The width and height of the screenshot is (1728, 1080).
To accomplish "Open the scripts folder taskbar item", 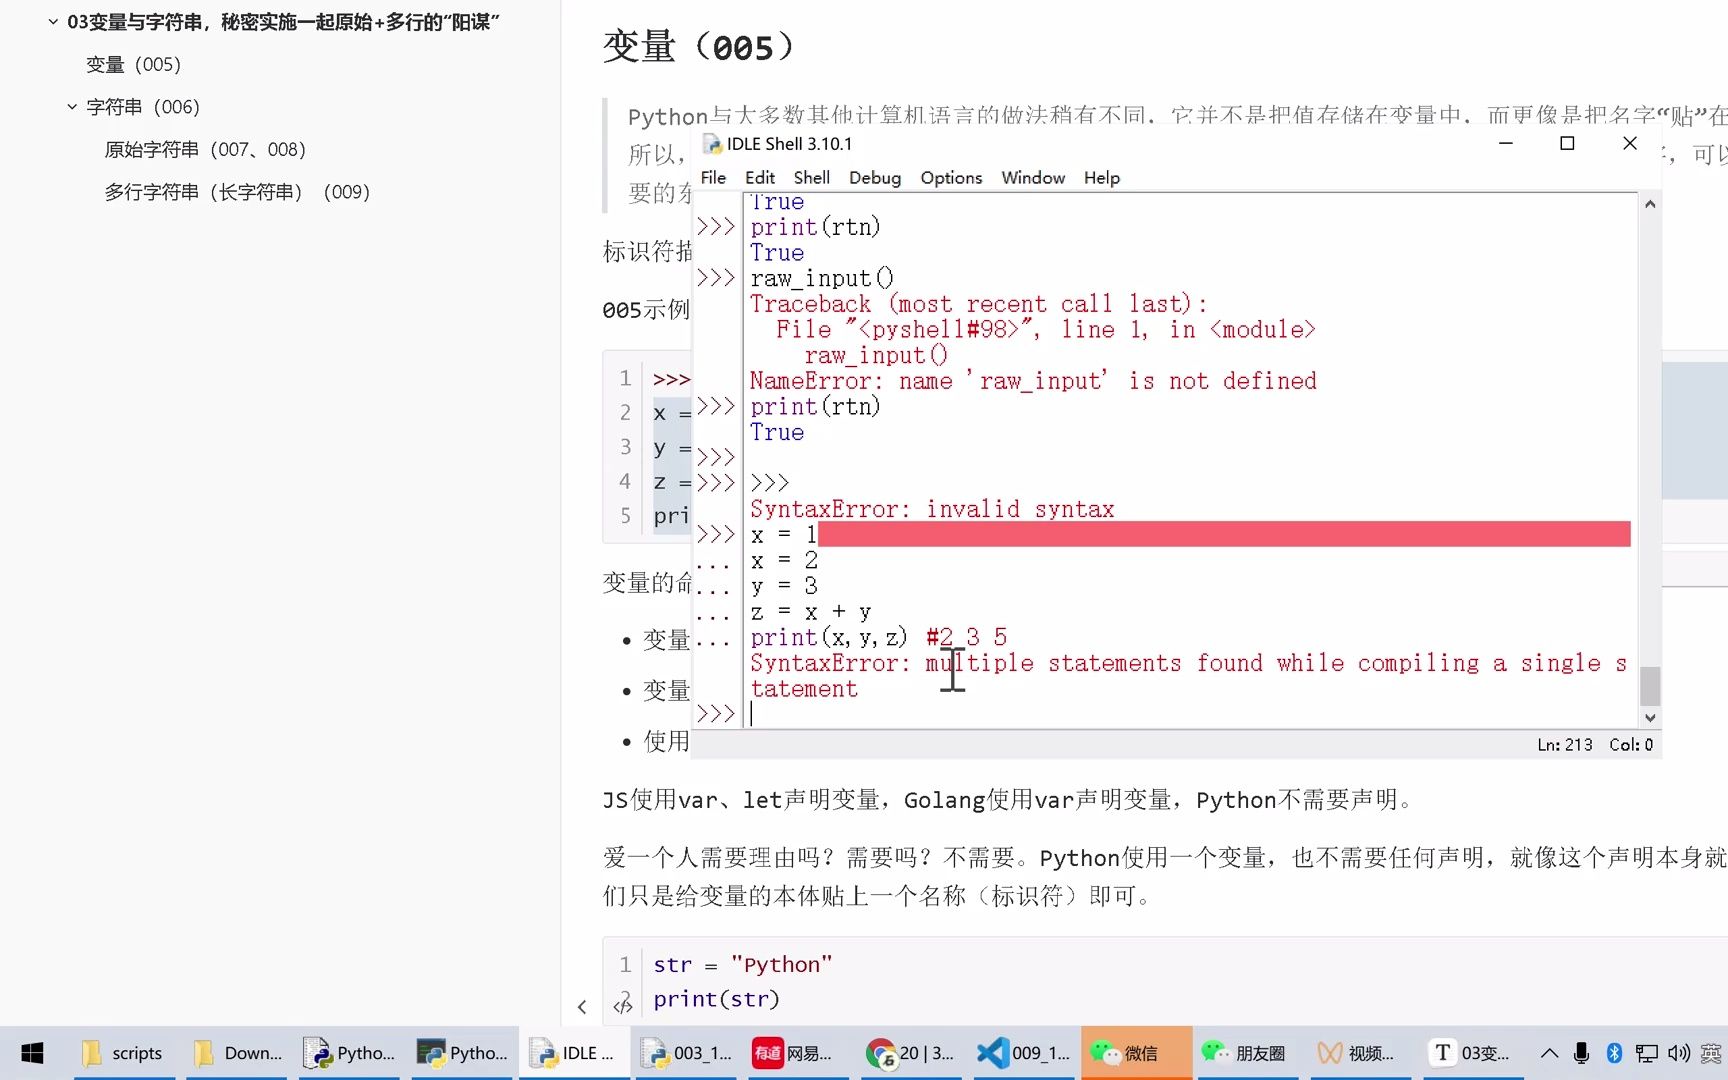I will (123, 1053).
